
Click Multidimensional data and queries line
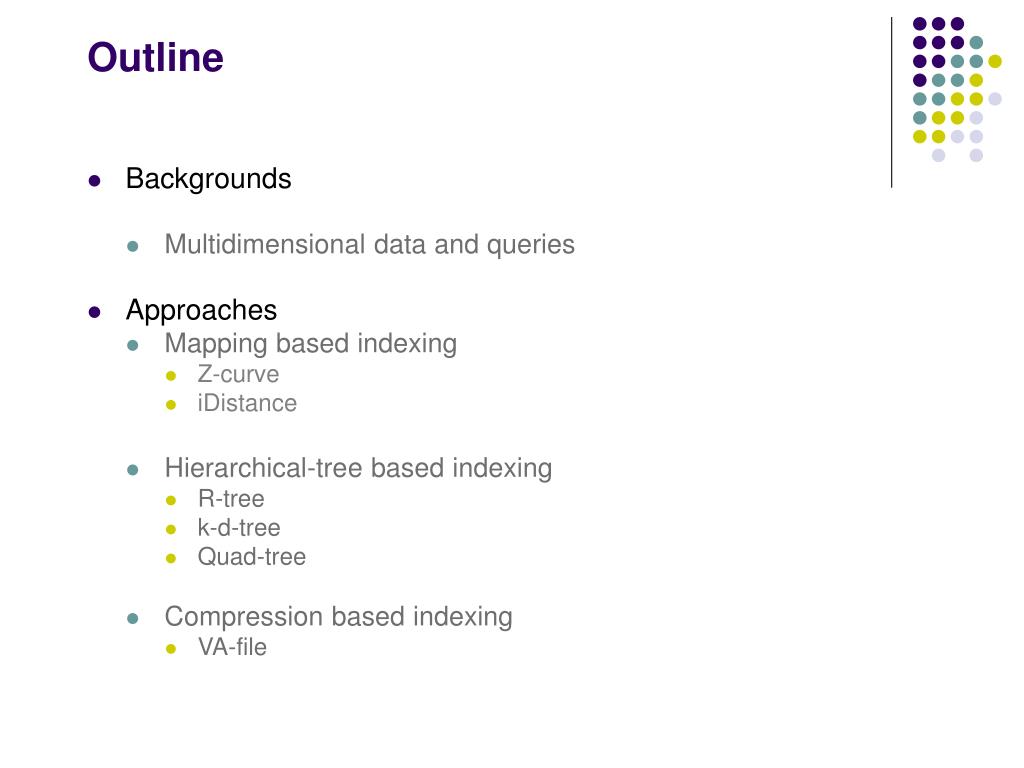370,245
